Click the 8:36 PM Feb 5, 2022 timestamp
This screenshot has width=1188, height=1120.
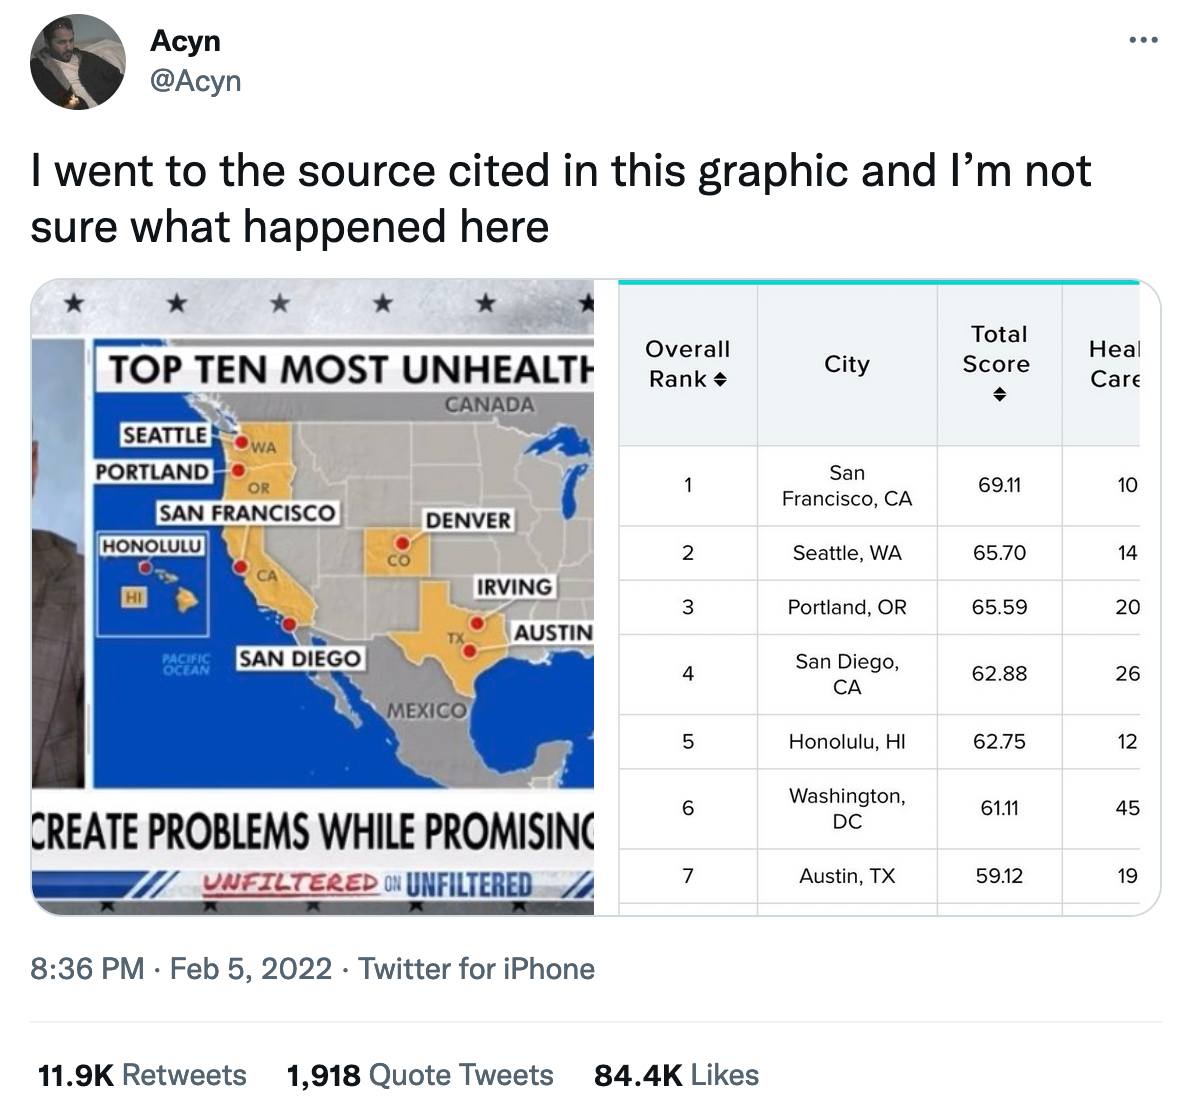(181, 969)
